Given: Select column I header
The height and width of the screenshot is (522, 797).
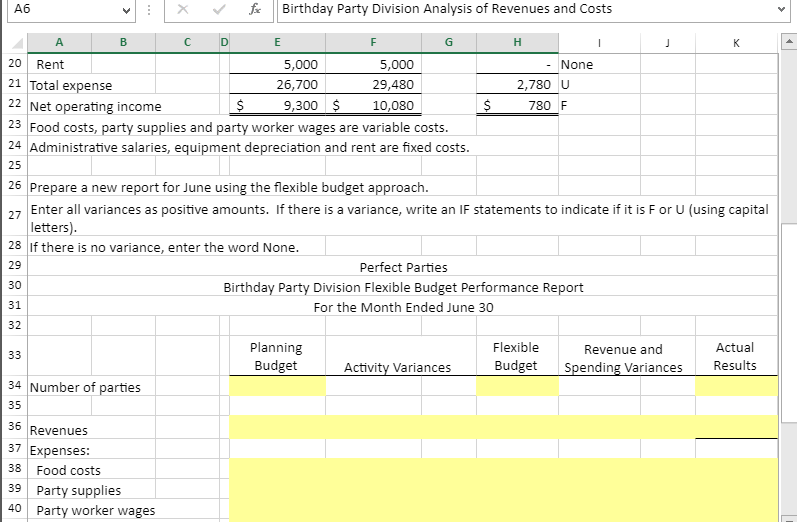Looking at the screenshot, I should point(599,43).
